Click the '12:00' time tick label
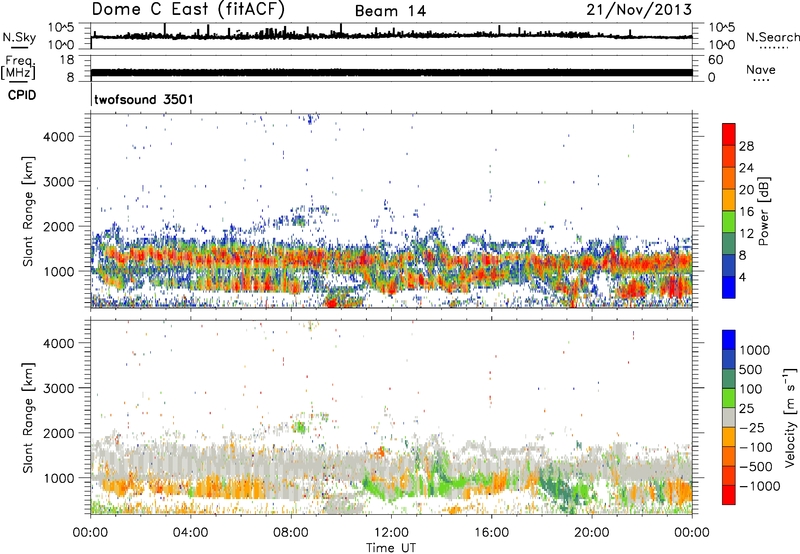 point(391,533)
